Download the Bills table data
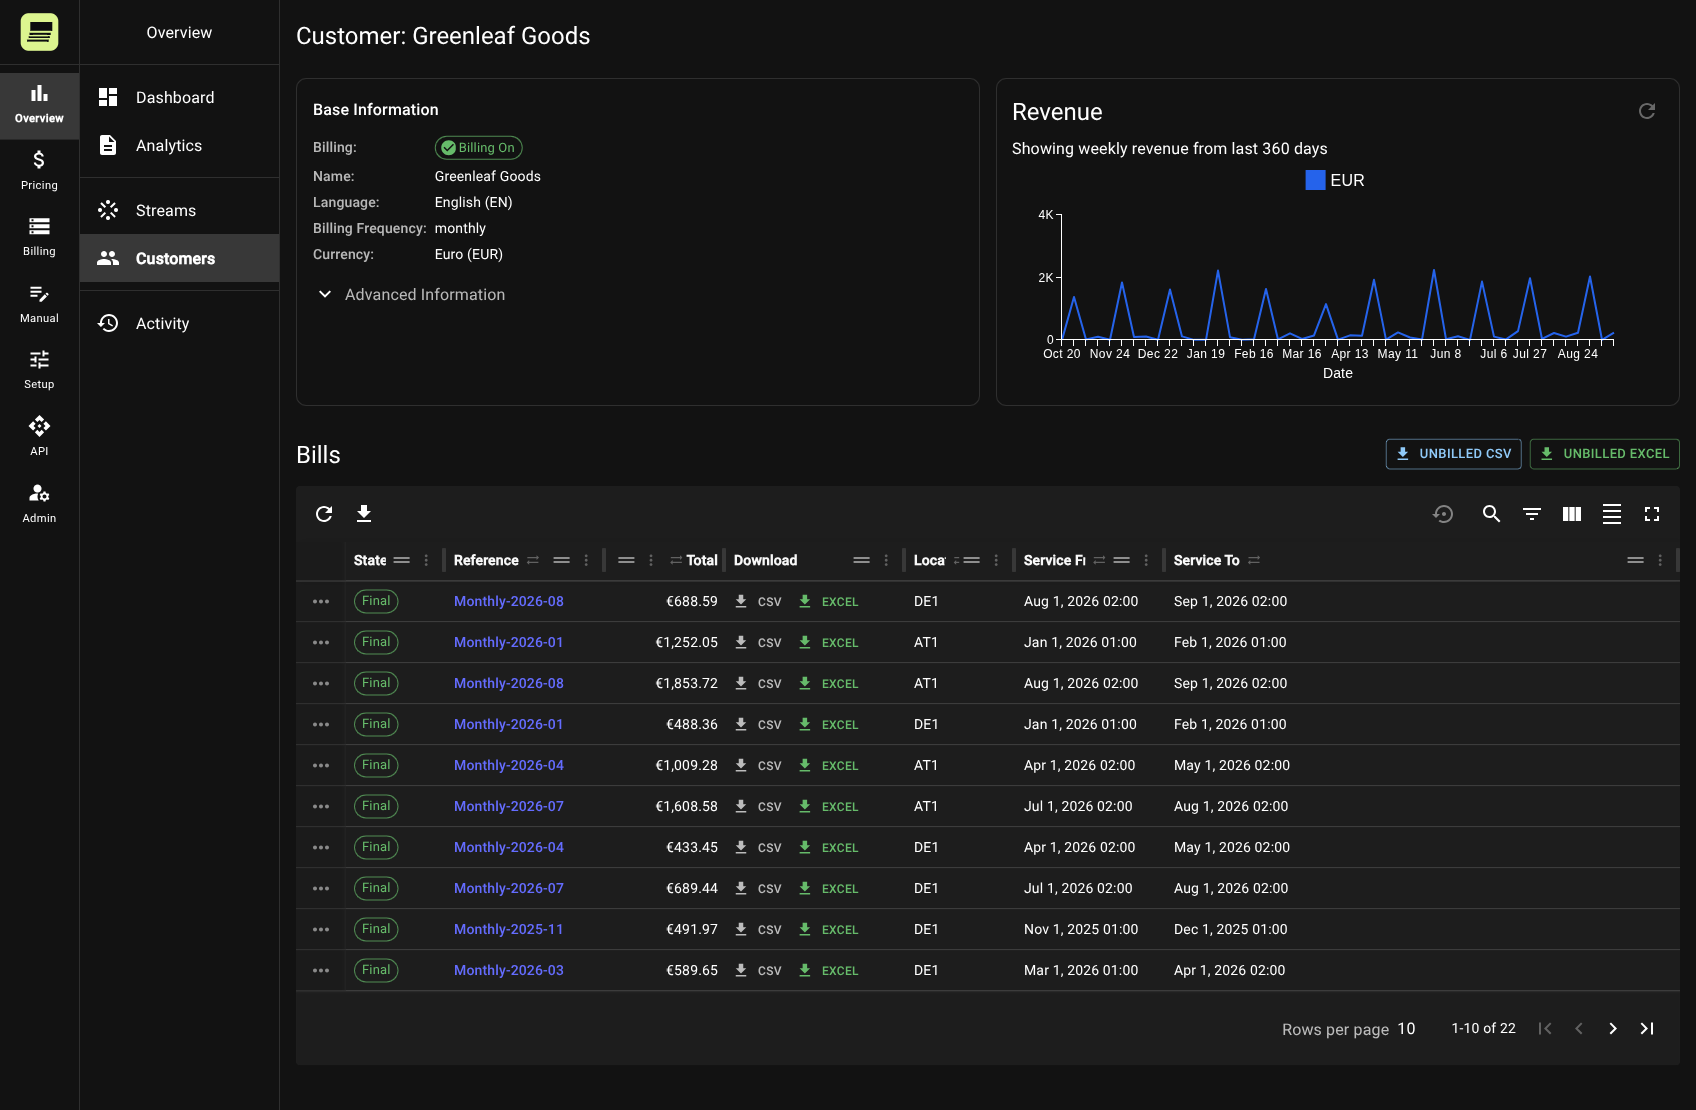The height and width of the screenshot is (1110, 1696). pos(364,514)
